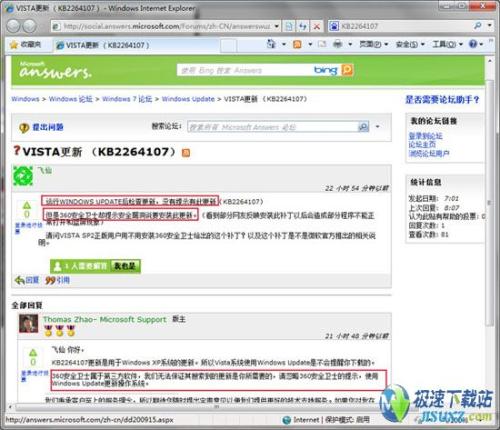
Task: Click the RSS icon next to thread title
Action: click(x=186, y=153)
